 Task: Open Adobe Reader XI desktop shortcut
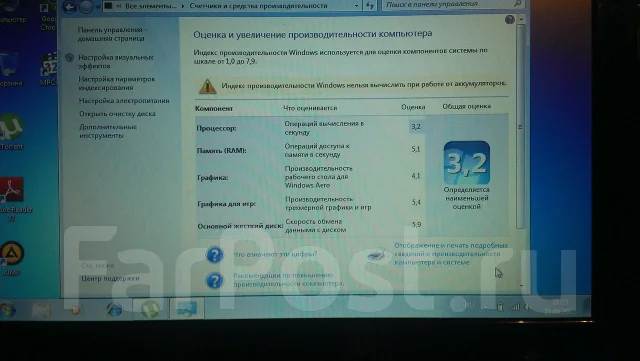pyautogui.click(x=13, y=199)
